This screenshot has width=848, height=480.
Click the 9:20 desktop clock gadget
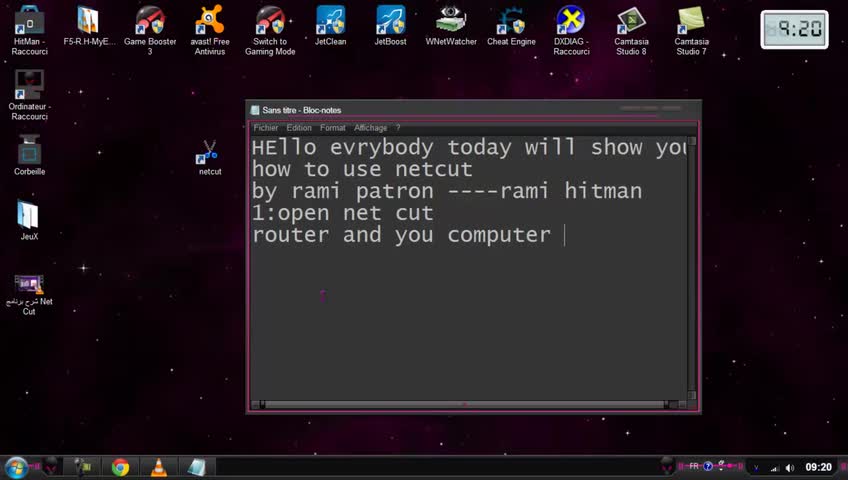tap(794, 29)
